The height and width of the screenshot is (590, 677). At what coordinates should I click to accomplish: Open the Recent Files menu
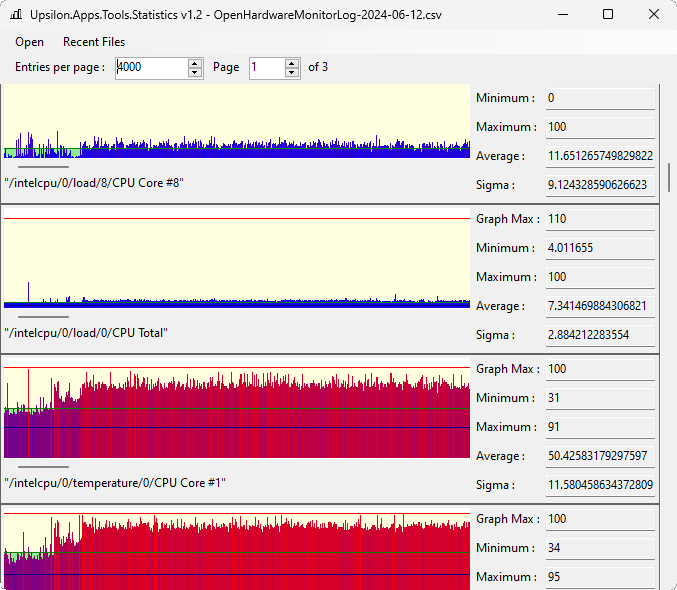(94, 42)
